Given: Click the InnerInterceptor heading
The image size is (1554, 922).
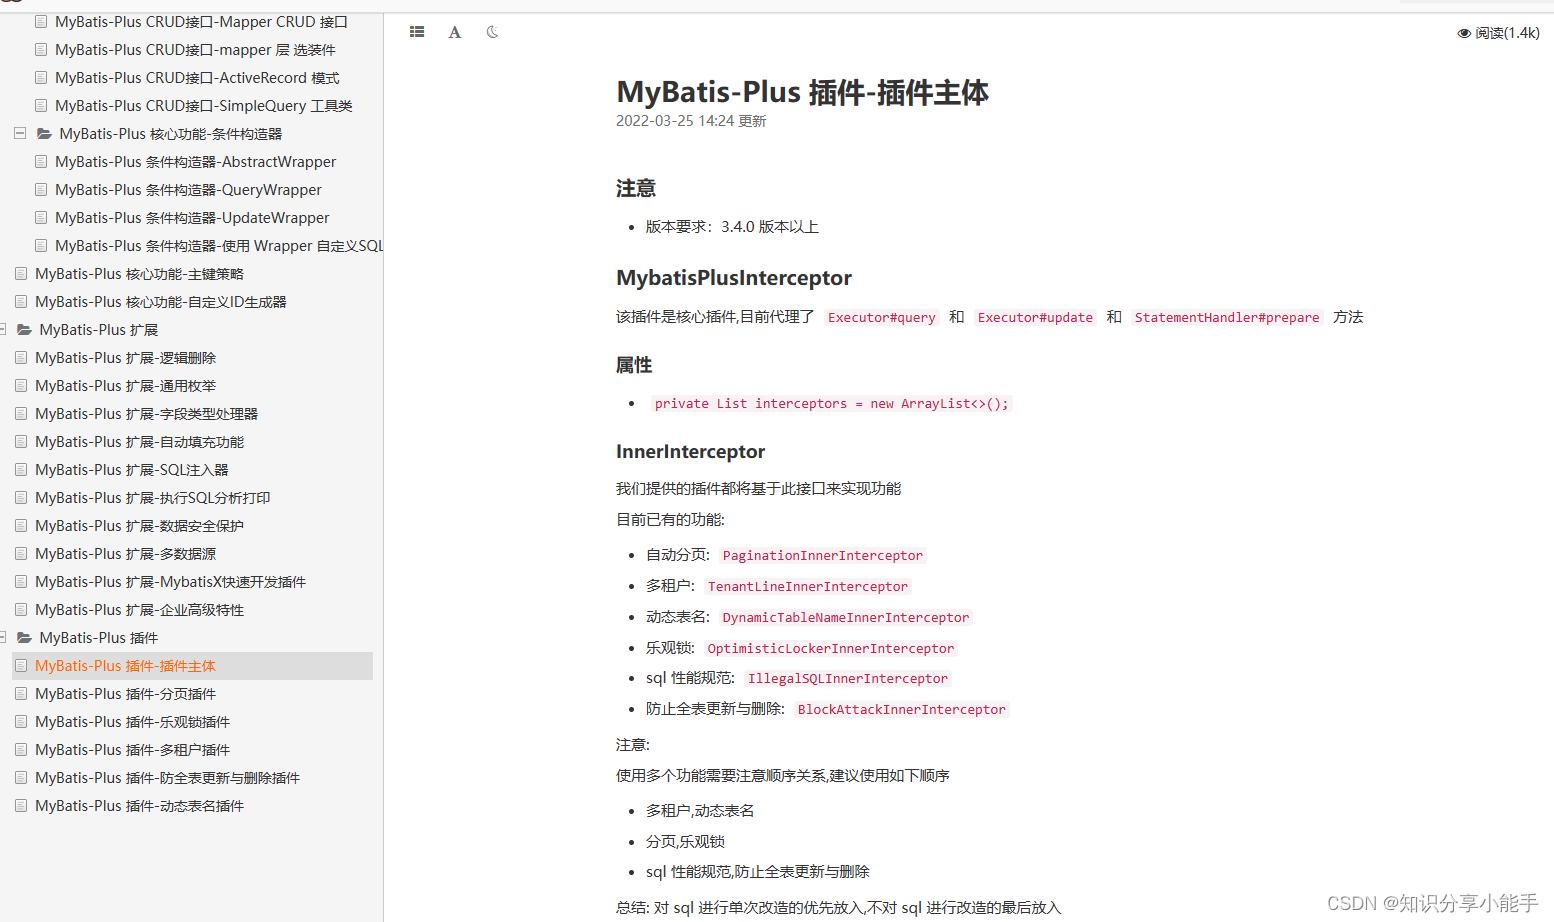Looking at the screenshot, I should [x=691, y=452].
